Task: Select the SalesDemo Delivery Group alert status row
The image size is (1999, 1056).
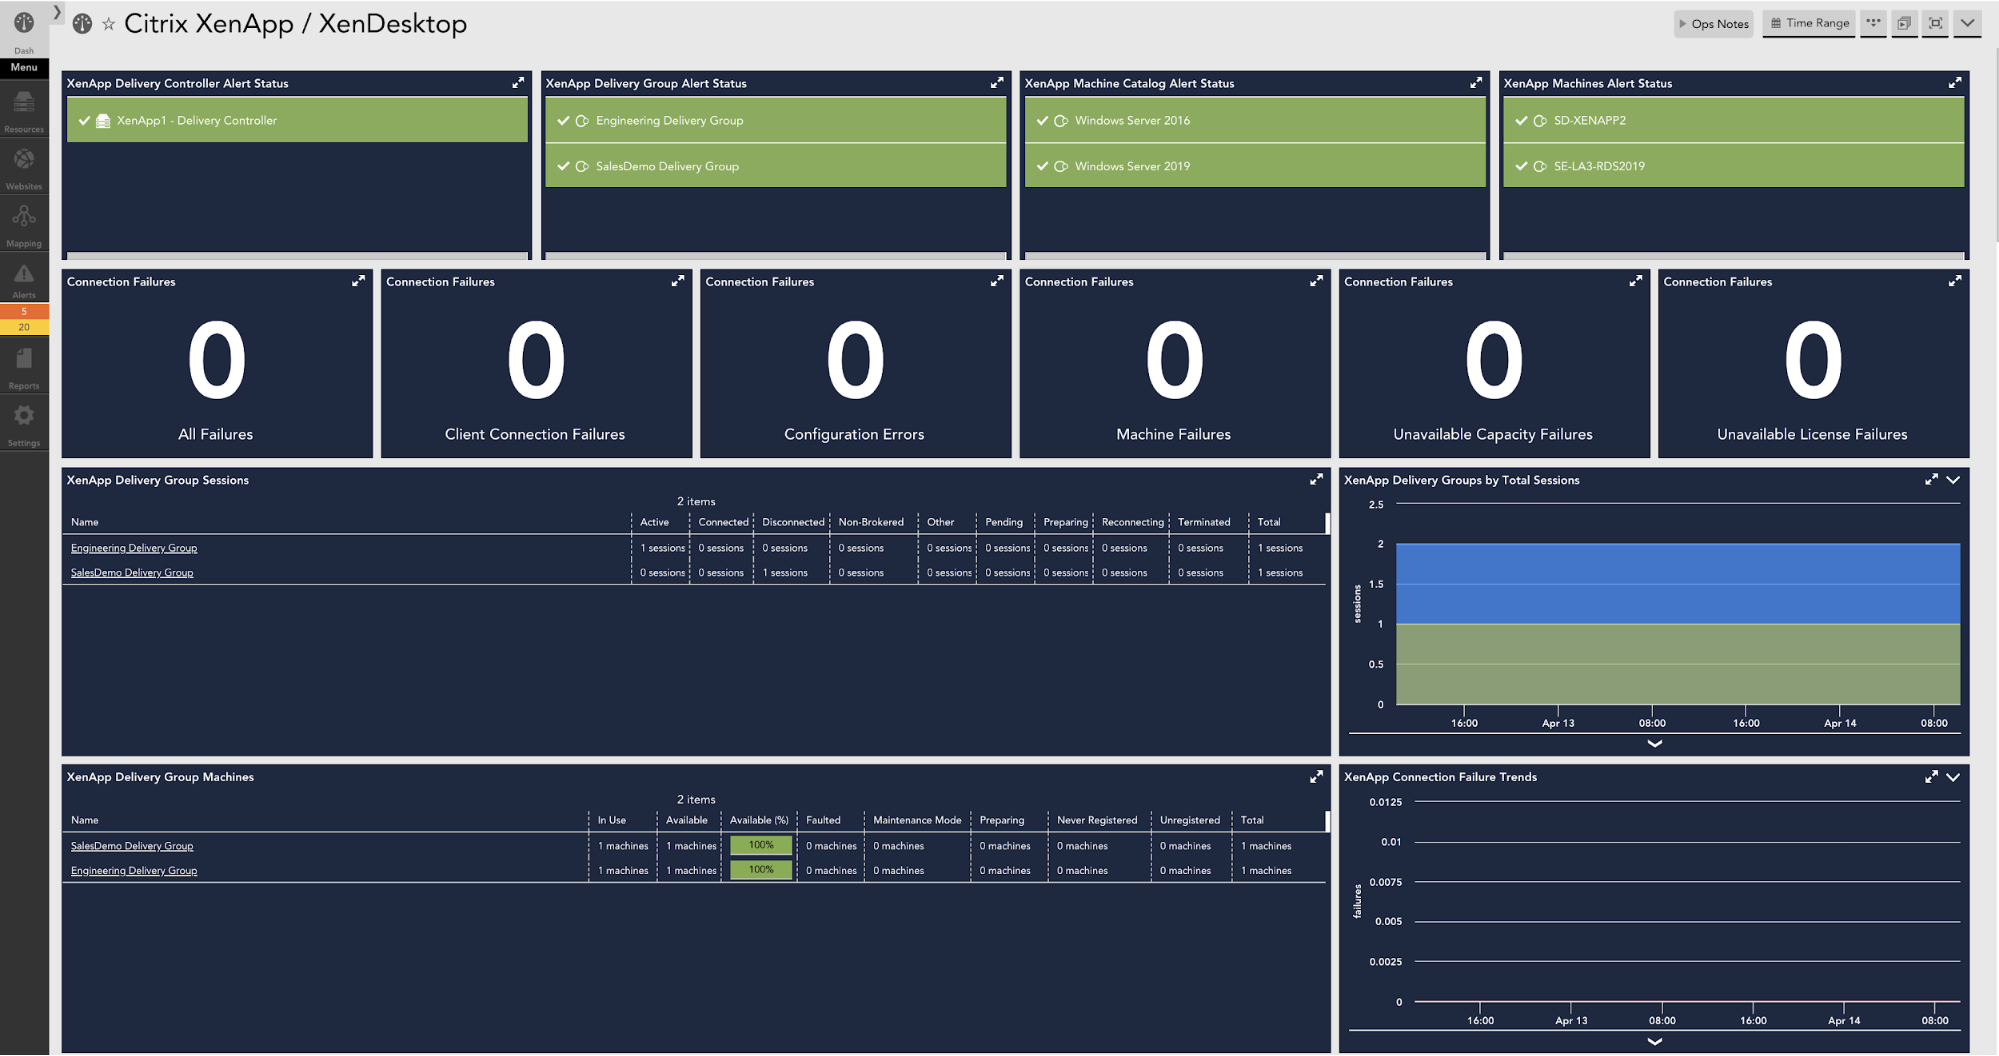Action: [x=775, y=166]
